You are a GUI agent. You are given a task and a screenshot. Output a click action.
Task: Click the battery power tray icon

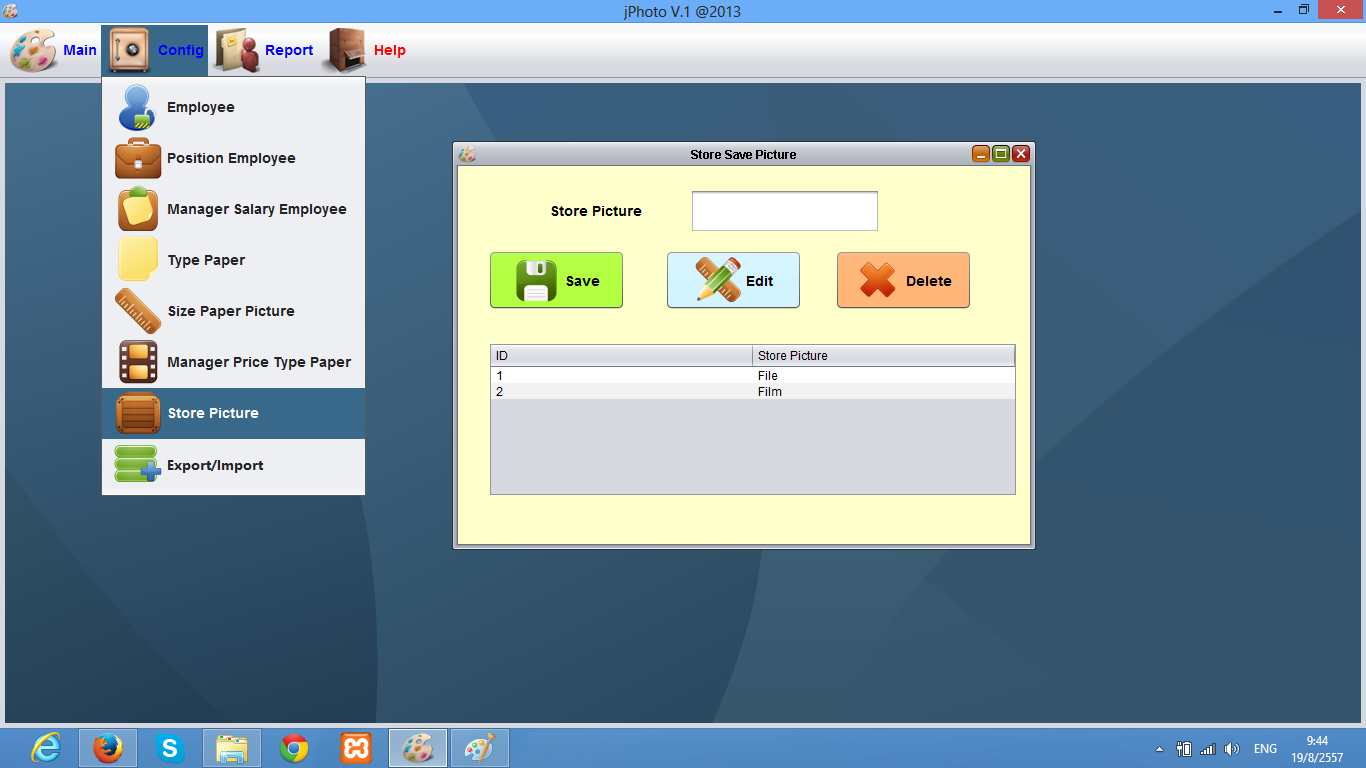point(1184,749)
